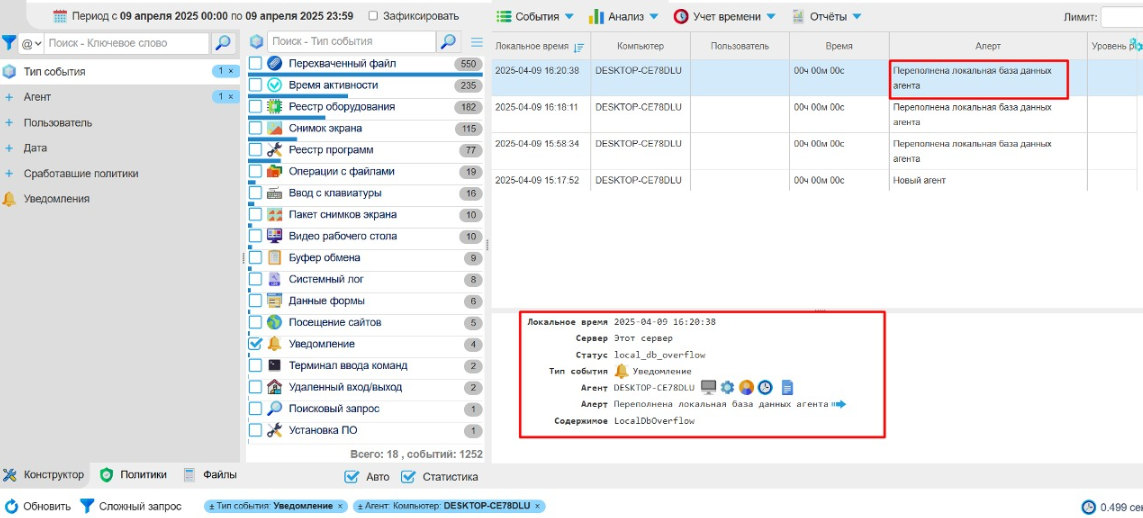Click the magnifier next to event type search
This screenshot has width=1143, height=518.
[x=449, y=42]
